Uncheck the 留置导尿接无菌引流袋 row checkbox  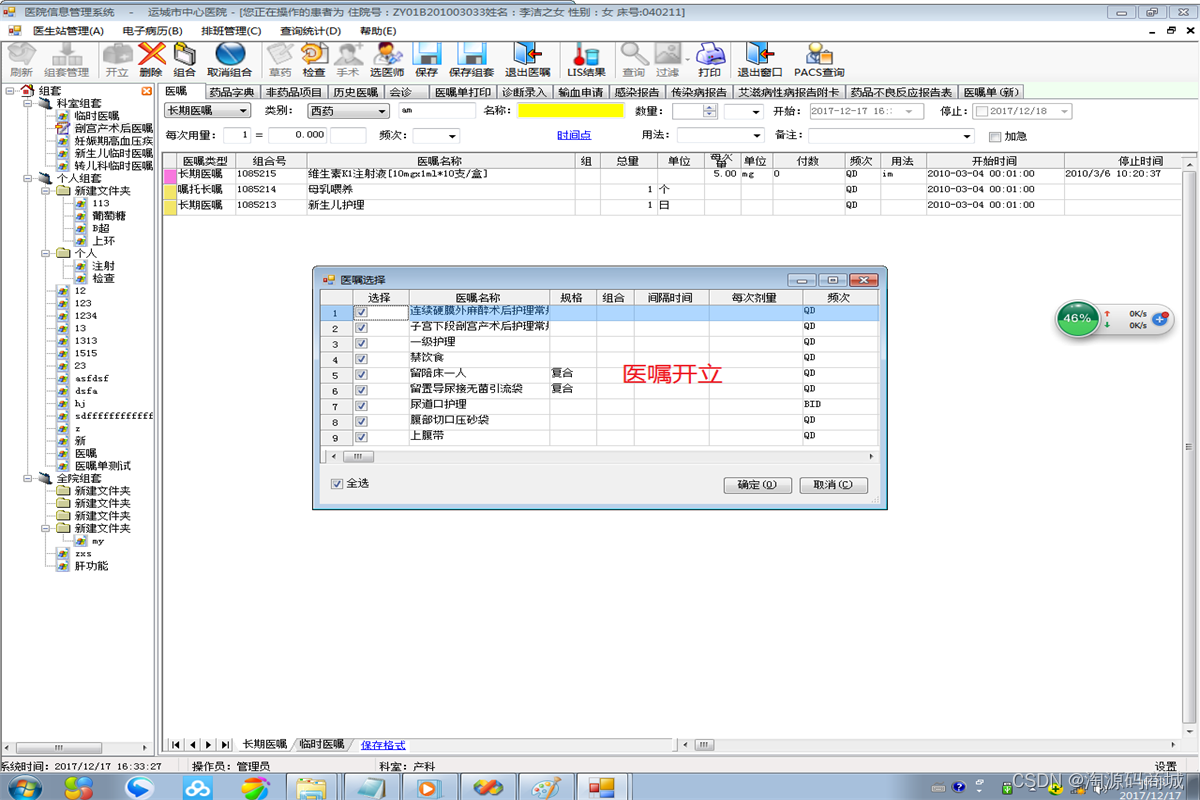362,390
